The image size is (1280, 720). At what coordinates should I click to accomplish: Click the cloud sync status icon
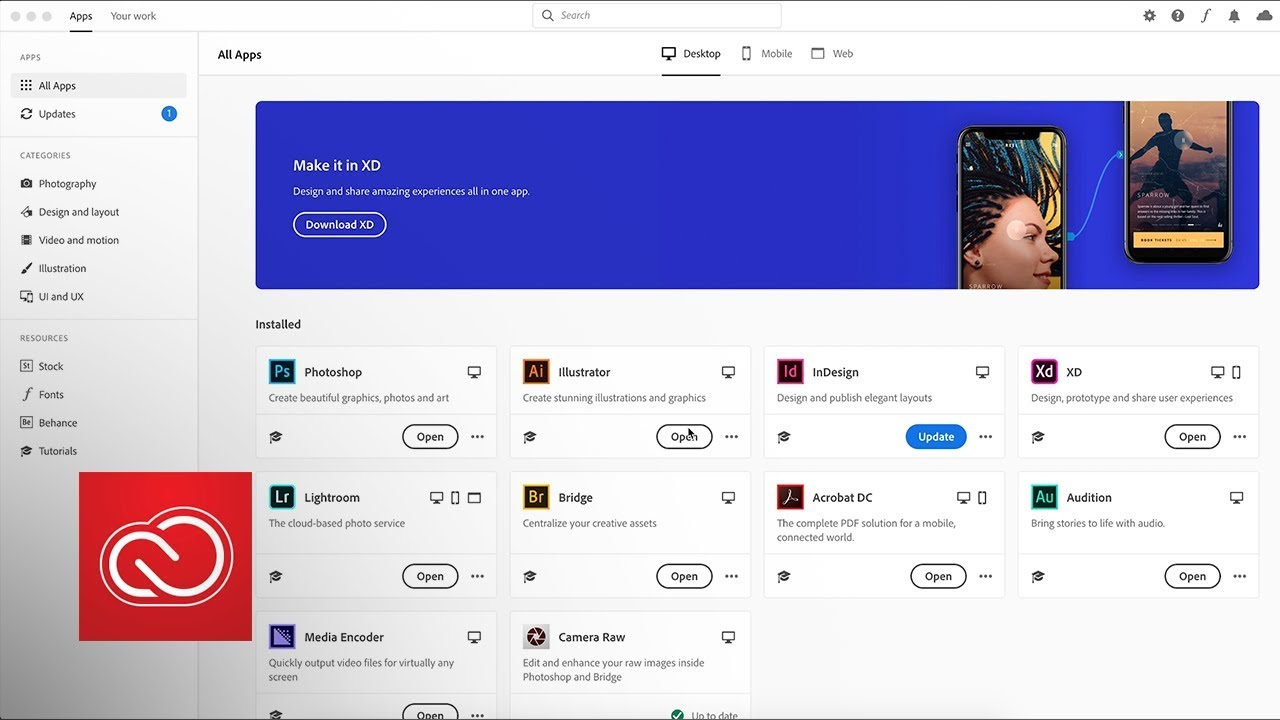pos(1263,16)
